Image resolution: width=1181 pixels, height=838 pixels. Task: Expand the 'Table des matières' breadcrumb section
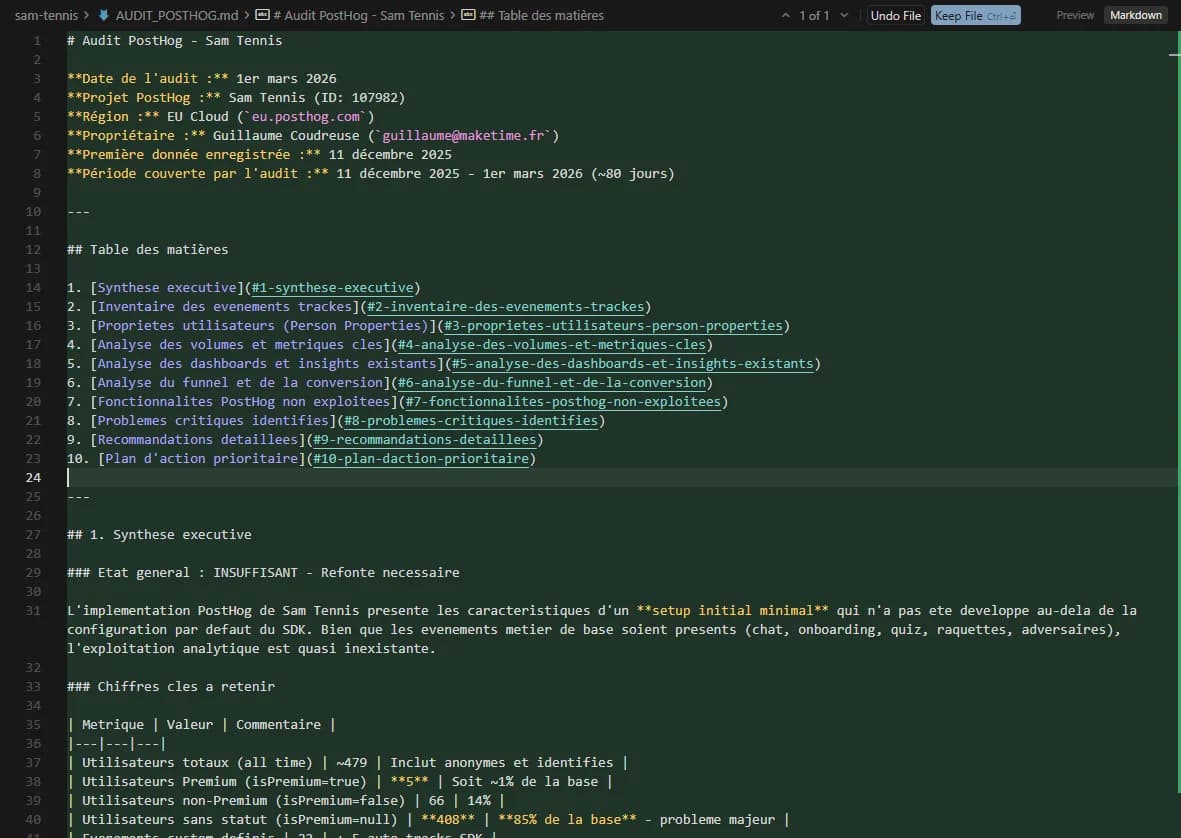(x=541, y=15)
